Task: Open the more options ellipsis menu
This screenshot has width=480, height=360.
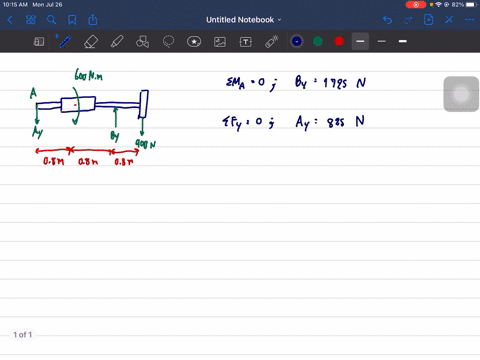Action: (469, 20)
